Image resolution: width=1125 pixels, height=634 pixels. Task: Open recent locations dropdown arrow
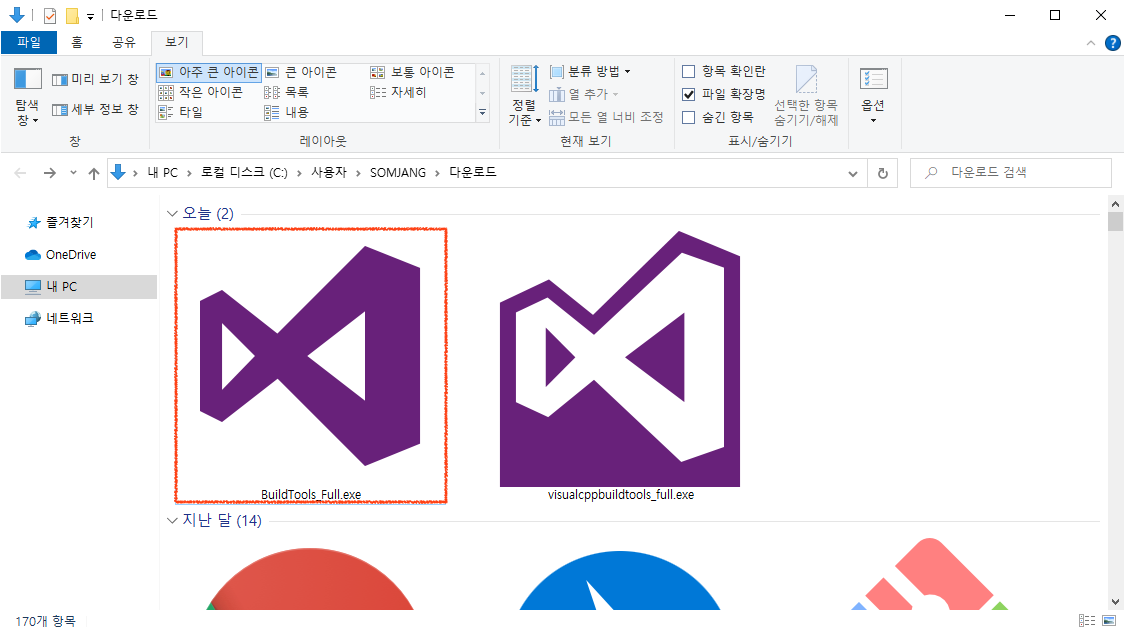tap(73, 173)
